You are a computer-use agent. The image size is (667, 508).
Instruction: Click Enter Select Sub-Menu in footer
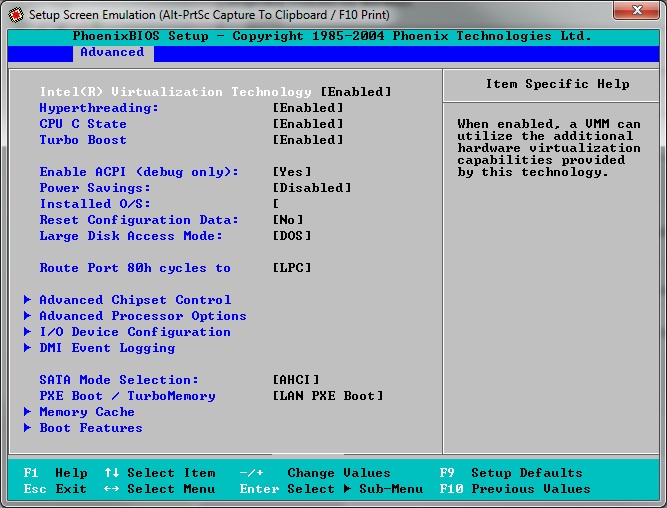[331, 489]
